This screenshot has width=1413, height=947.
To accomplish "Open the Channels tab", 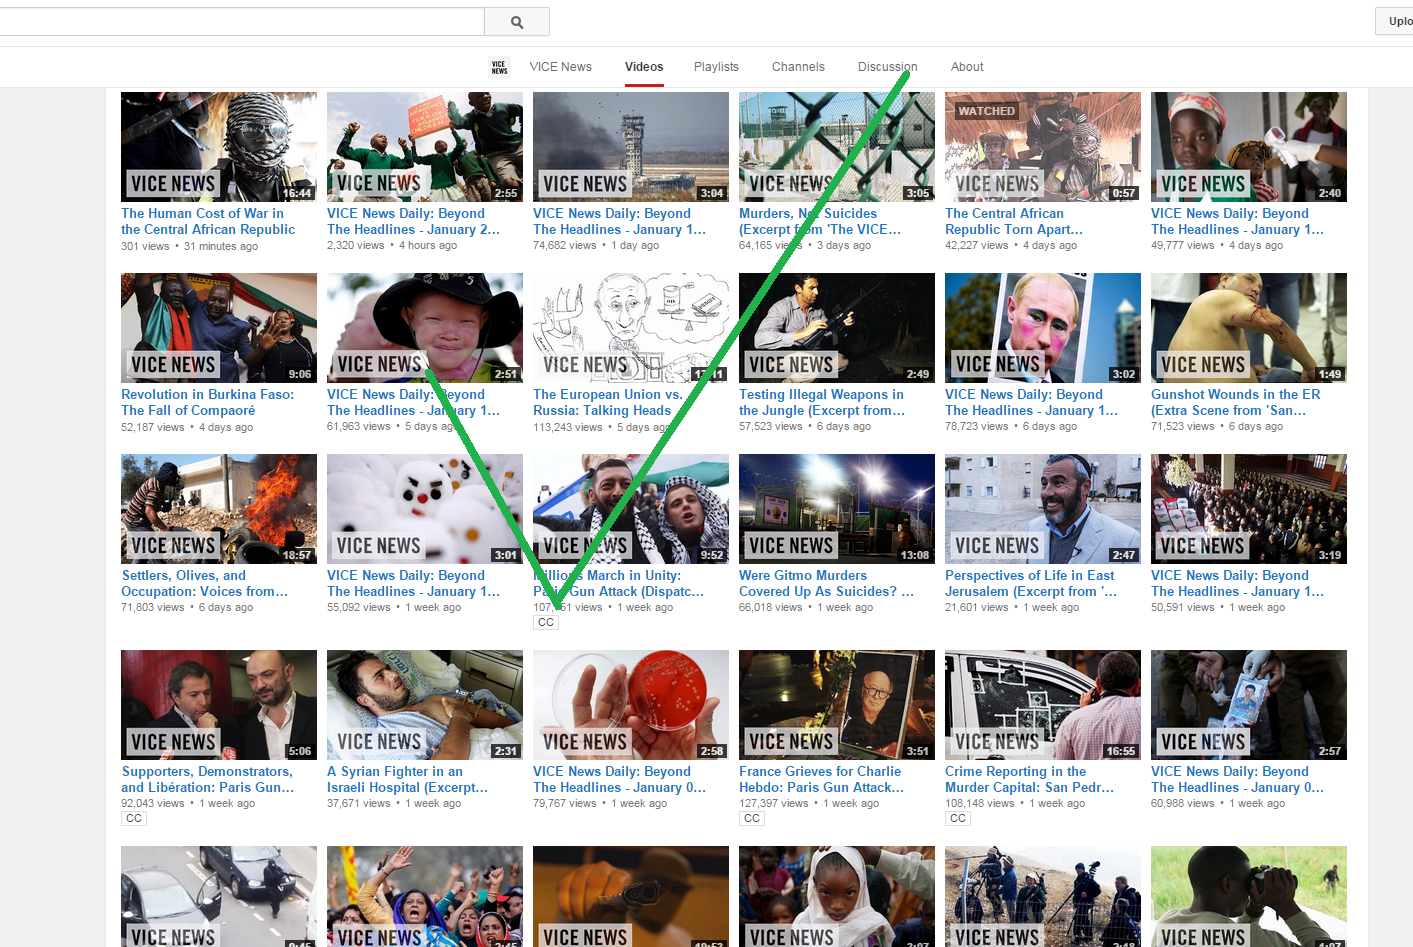I will coord(798,67).
